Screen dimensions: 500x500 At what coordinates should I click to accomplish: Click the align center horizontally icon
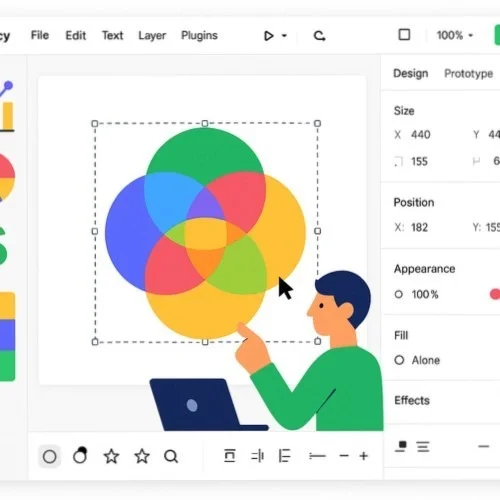pos(257,456)
